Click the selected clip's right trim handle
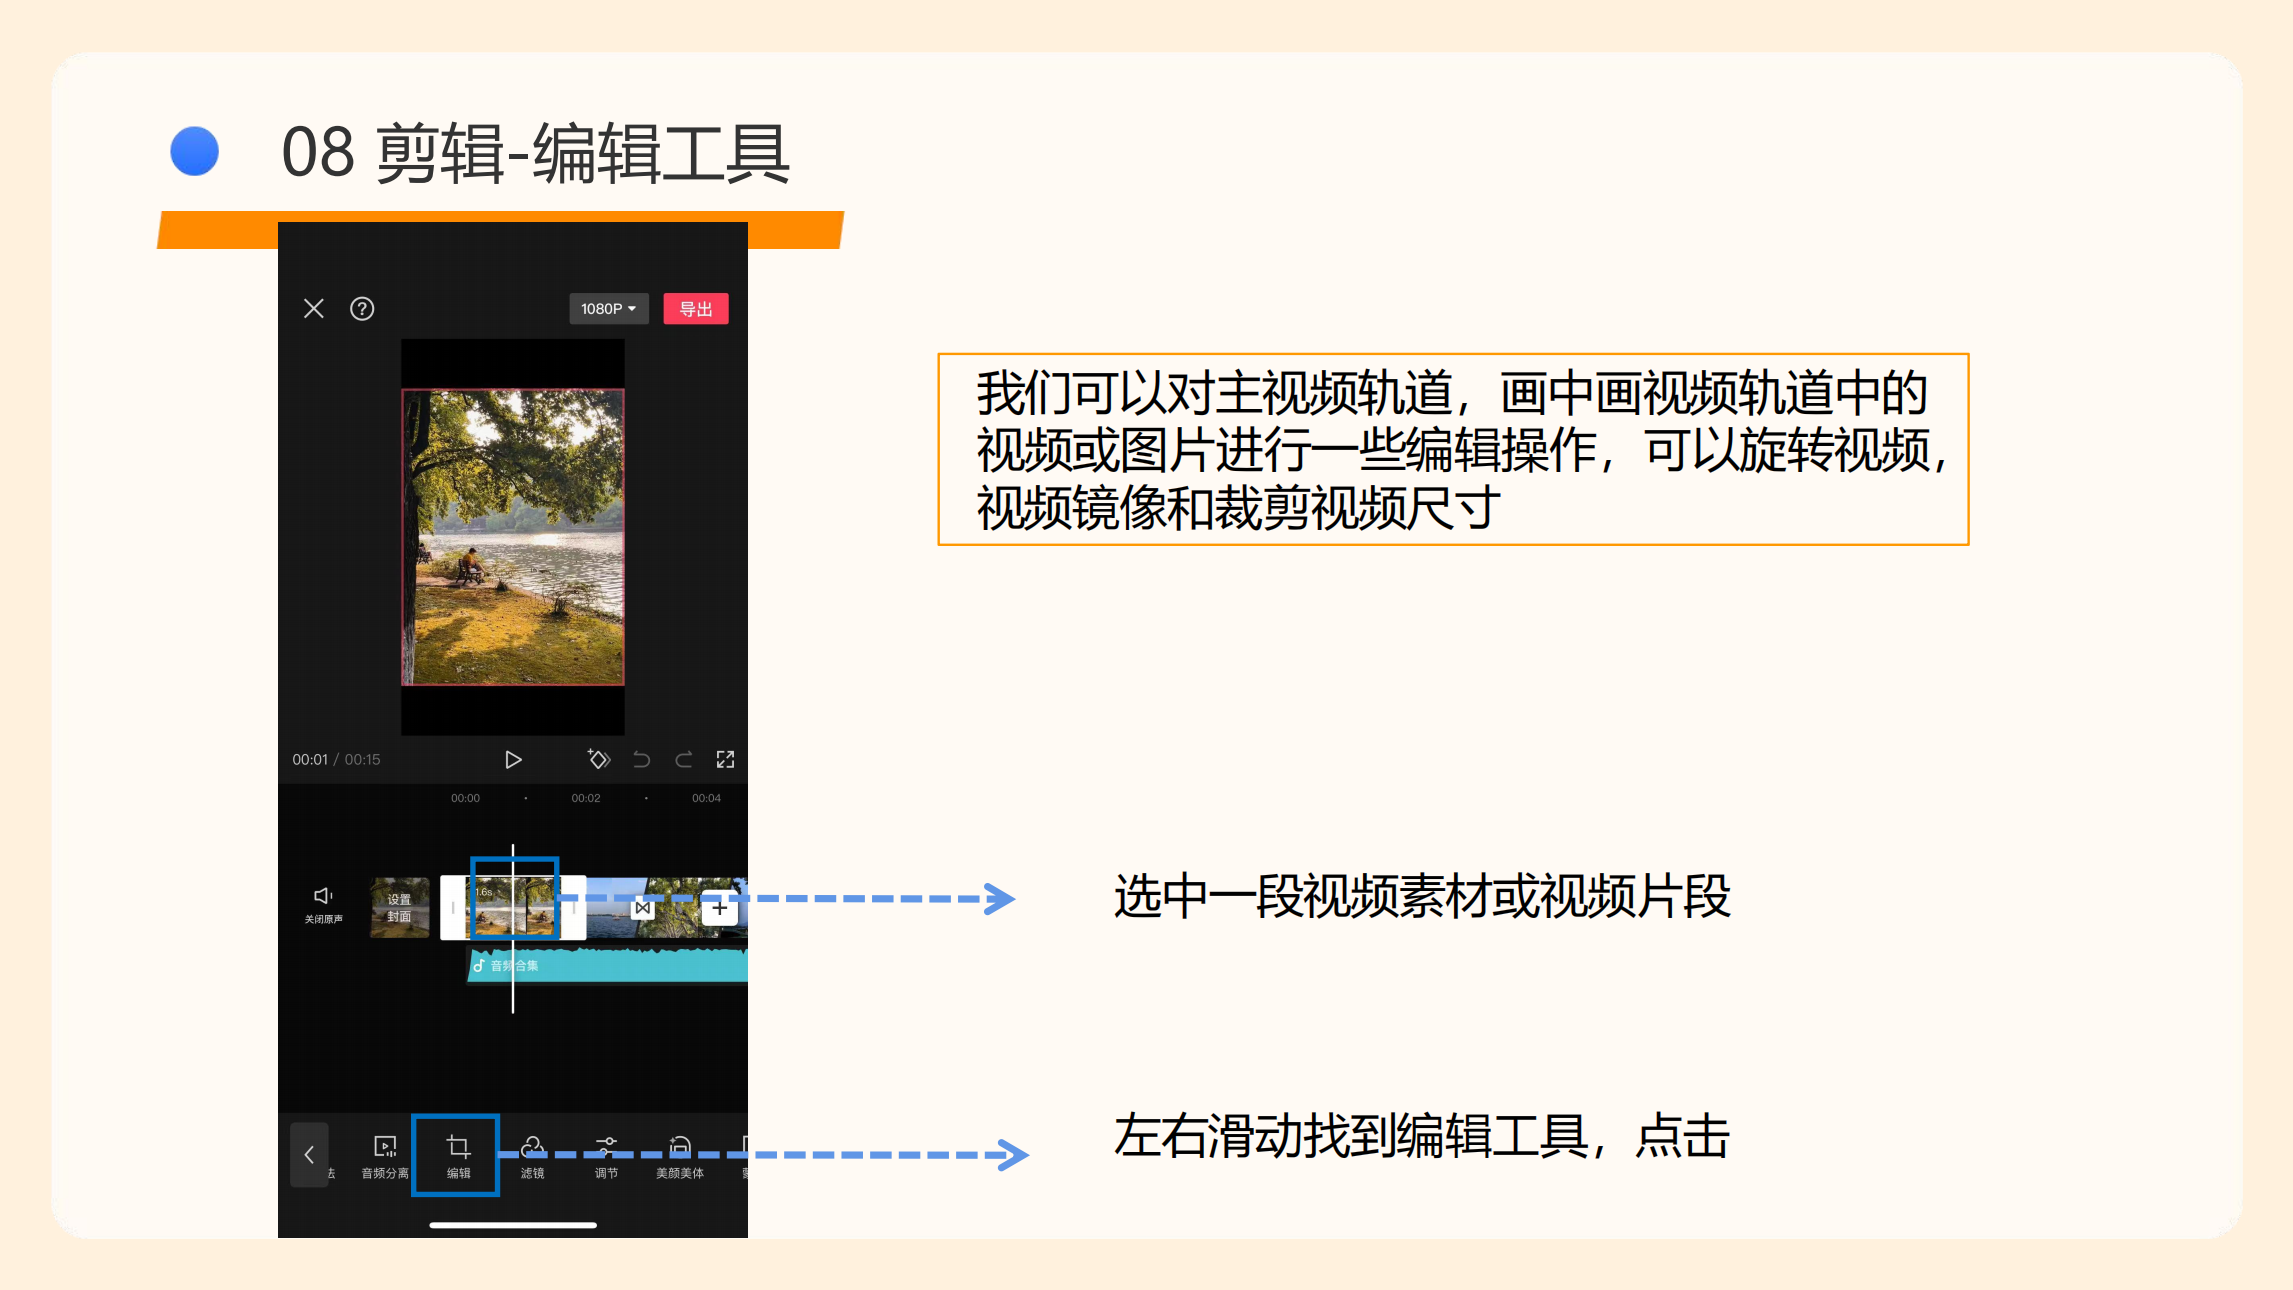Viewport: 2293px width, 1290px height. pos(573,908)
